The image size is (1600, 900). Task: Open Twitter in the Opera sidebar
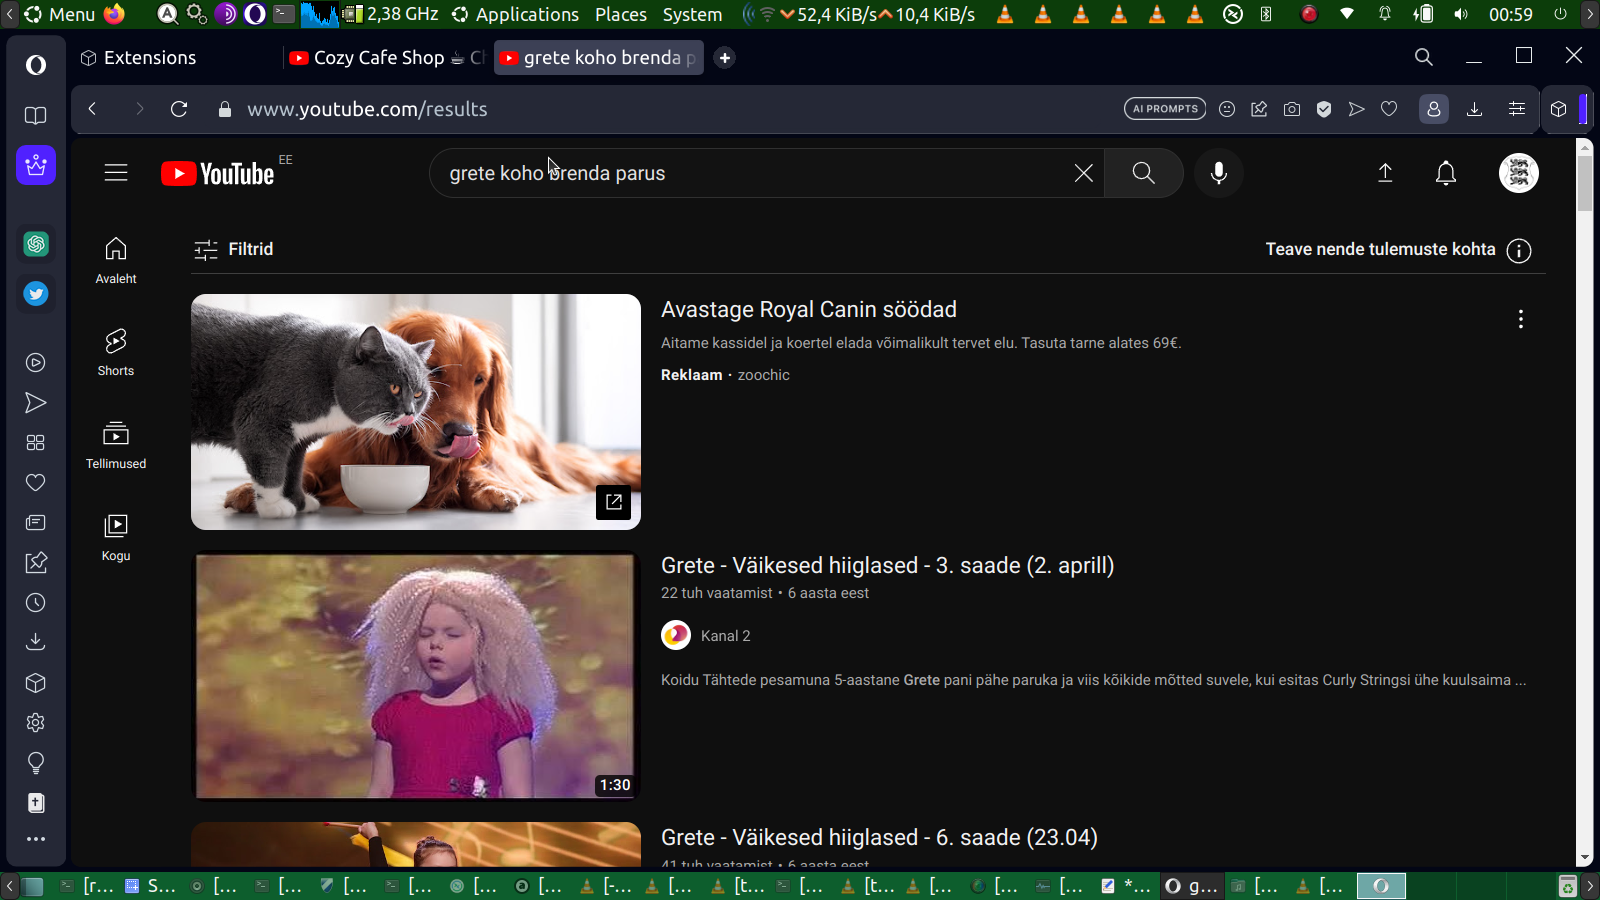click(36, 294)
